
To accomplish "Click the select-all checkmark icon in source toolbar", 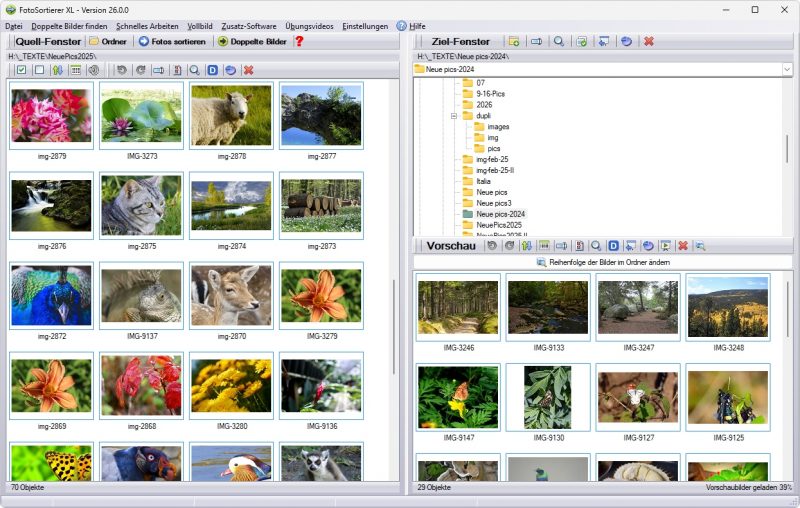I will click(21, 70).
